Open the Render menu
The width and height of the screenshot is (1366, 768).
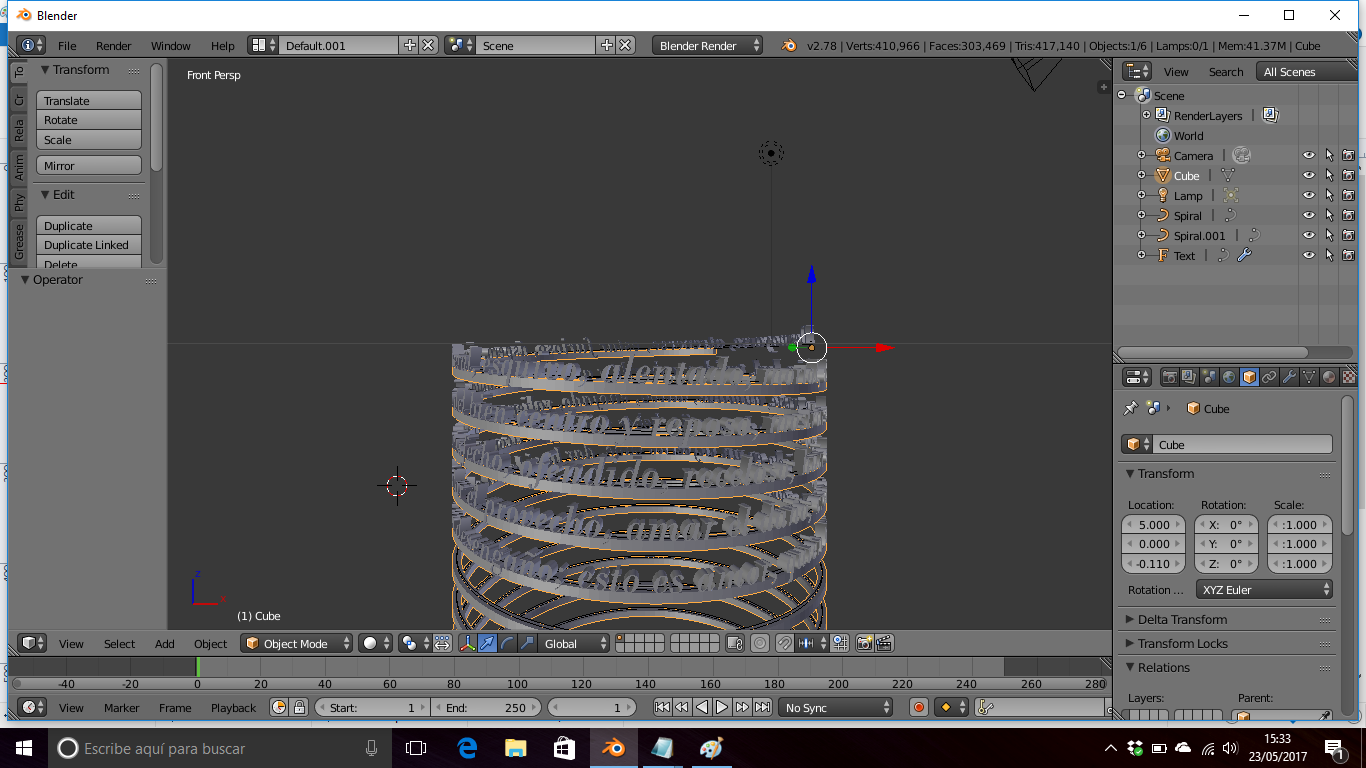click(x=114, y=45)
